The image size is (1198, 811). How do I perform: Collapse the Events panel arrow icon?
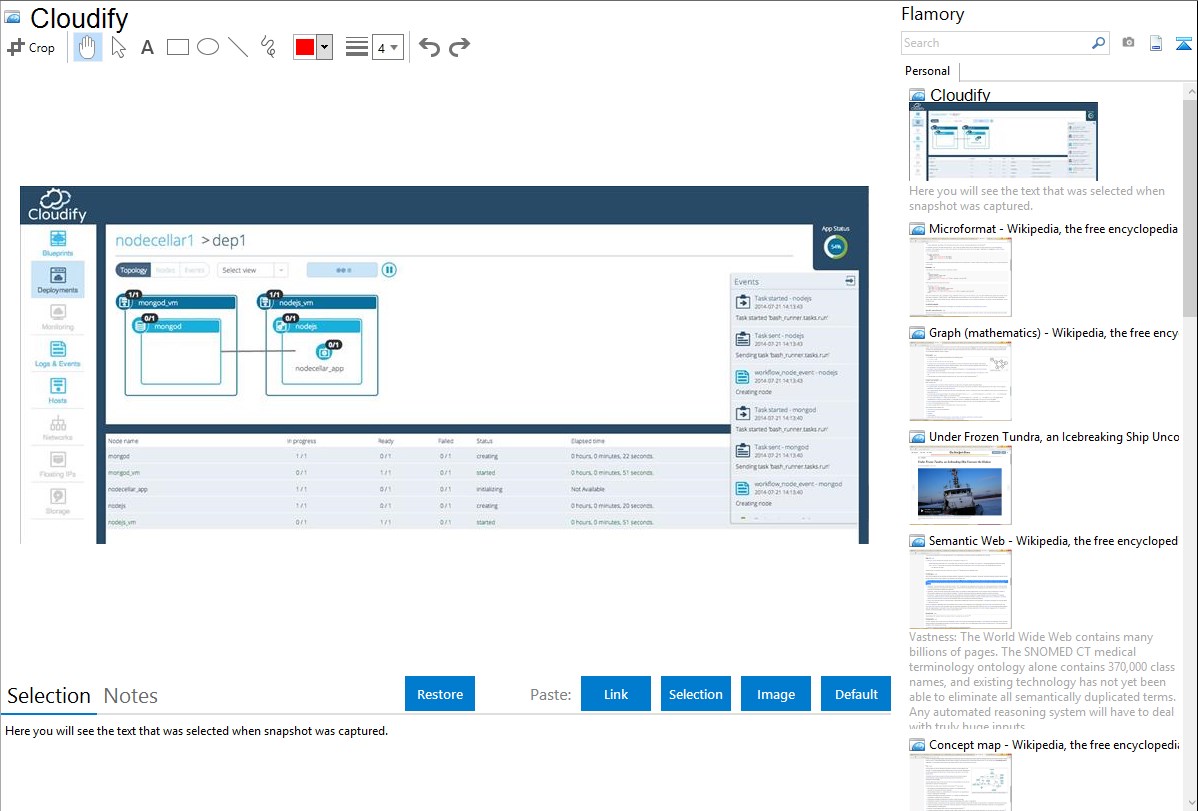pyautogui.click(x=850, y=281)
